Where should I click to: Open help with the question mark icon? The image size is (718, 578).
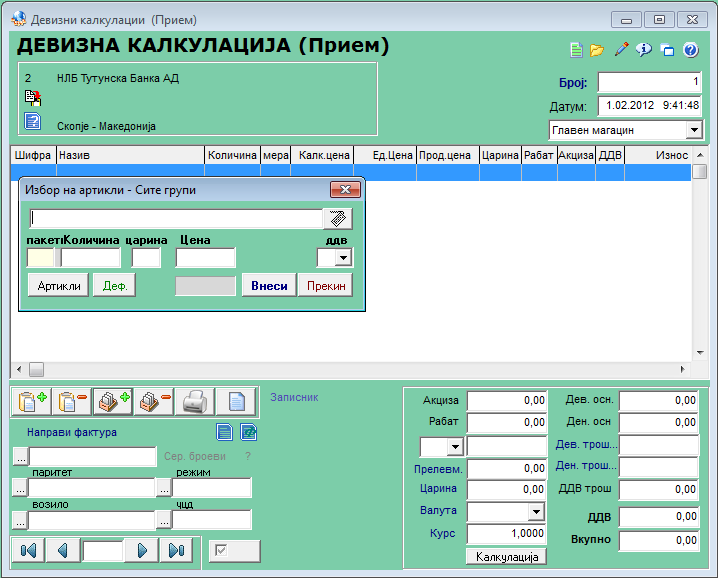point(691,49)
